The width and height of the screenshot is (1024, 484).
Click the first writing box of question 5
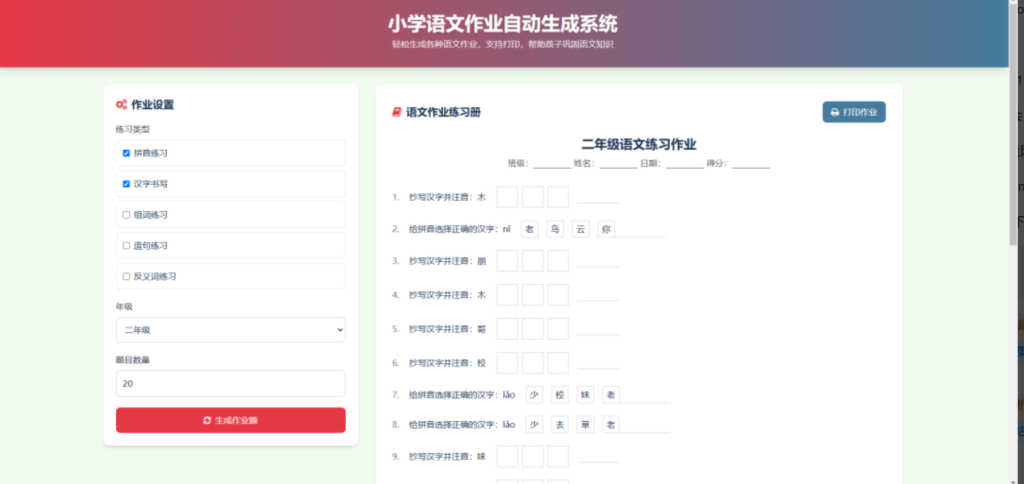pos(507,329)
